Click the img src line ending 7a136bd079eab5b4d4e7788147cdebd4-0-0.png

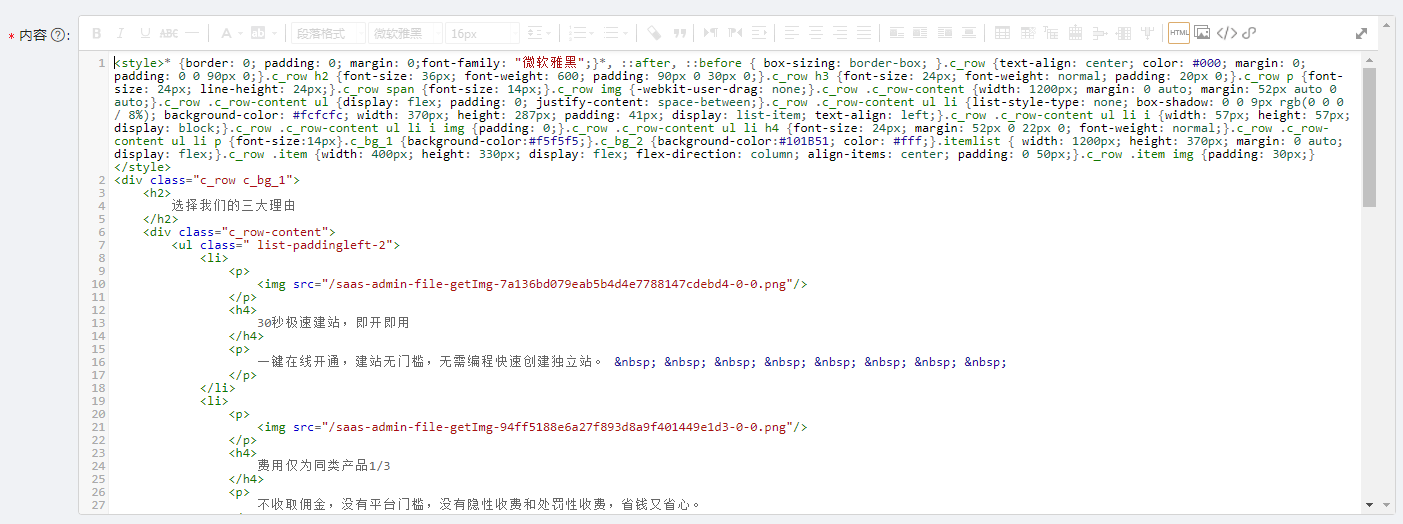532,283
